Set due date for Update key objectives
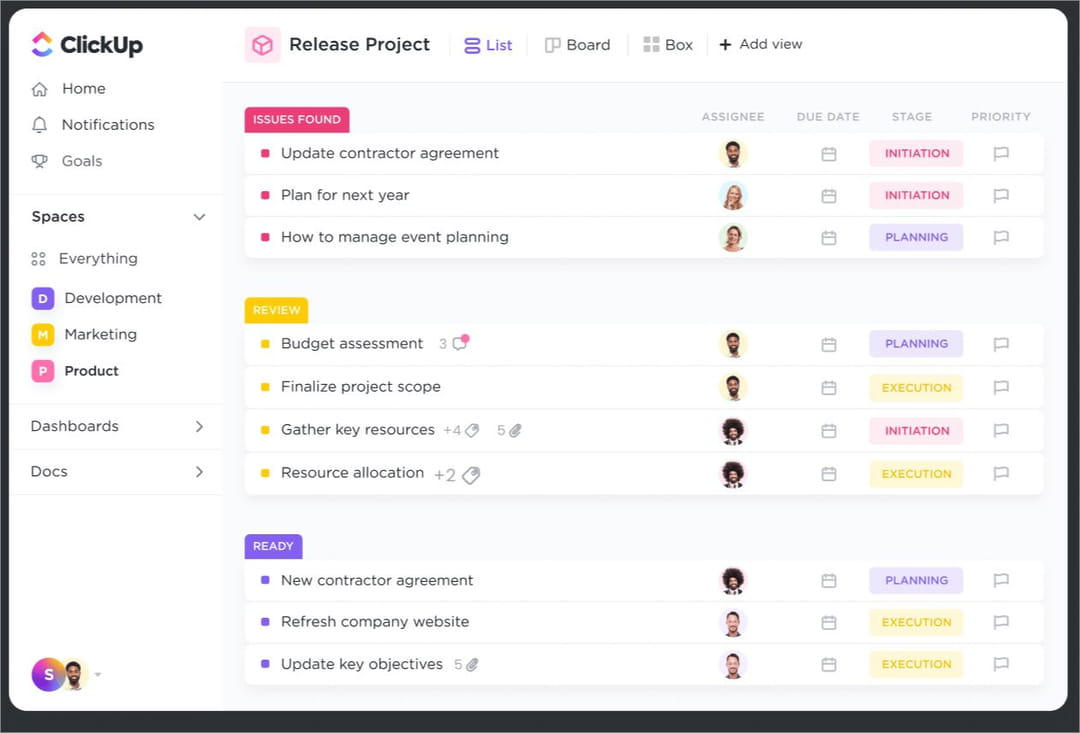Screen dimensions: 1080x733 coord(829,665)
